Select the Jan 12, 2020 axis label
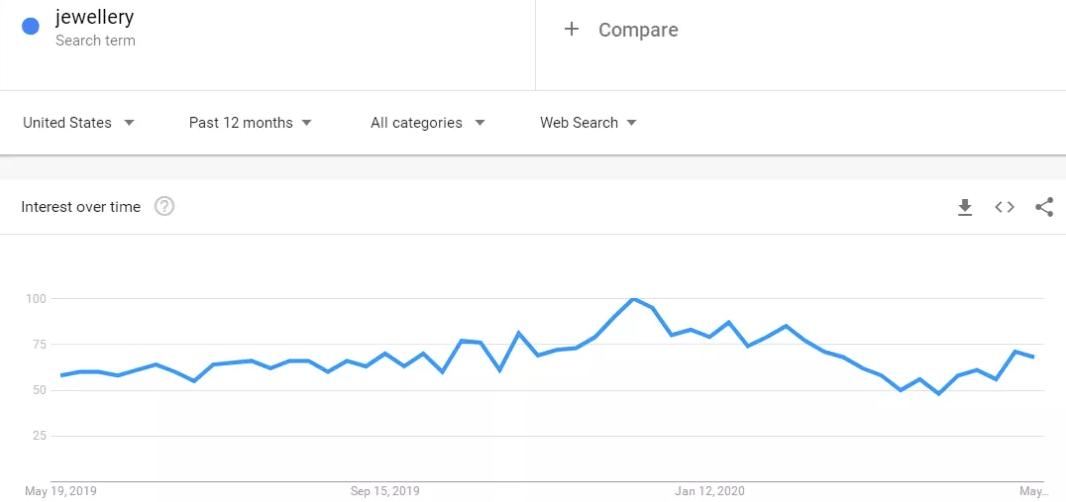The height and width of the screenshot is (502, 1066). click(x=709, y=491)
